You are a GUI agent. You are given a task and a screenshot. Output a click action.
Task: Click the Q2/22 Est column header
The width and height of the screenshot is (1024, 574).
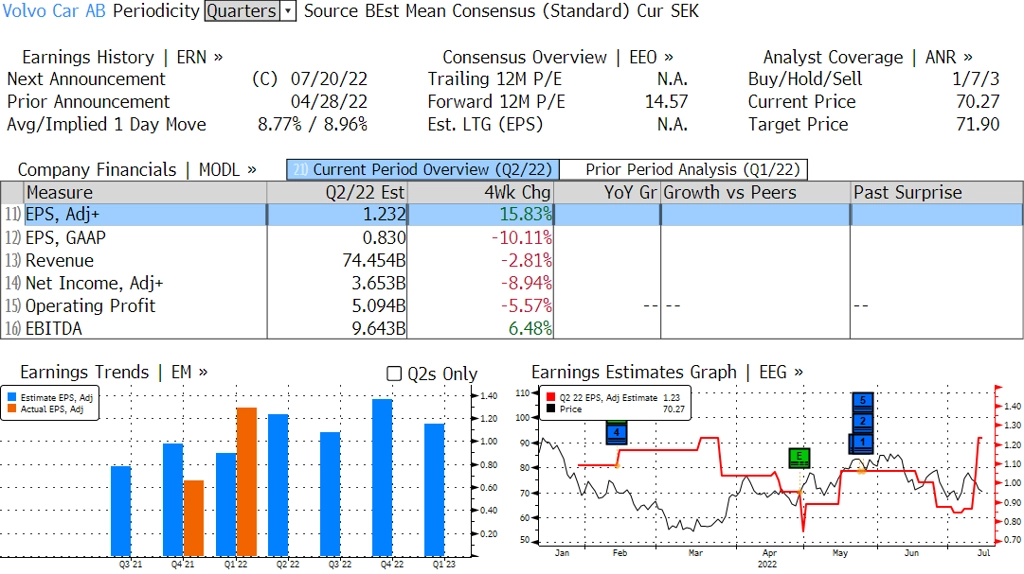[x=337, y=193]
